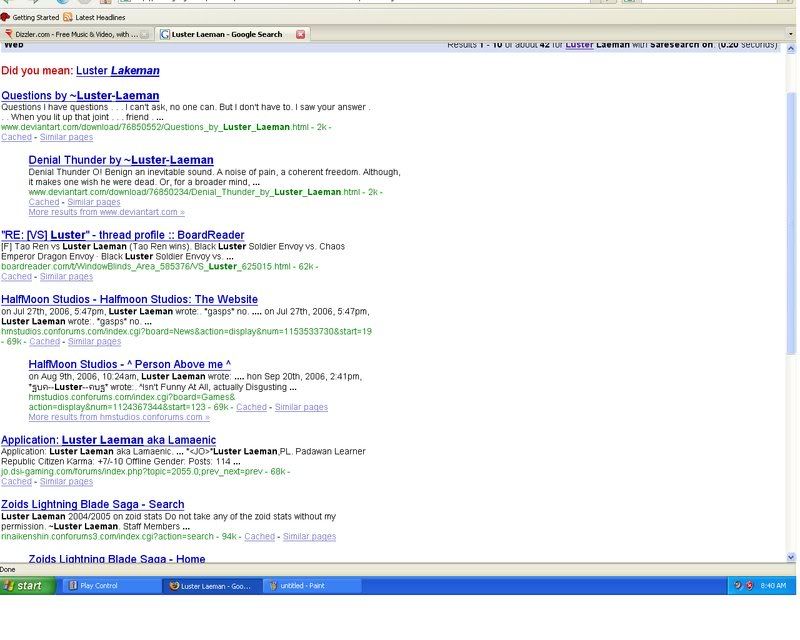Open HalfMoon Studios - Person Above me result
The height and width of the screenshot is (640, 800).
pyautogui.click(x=130, y=364)
